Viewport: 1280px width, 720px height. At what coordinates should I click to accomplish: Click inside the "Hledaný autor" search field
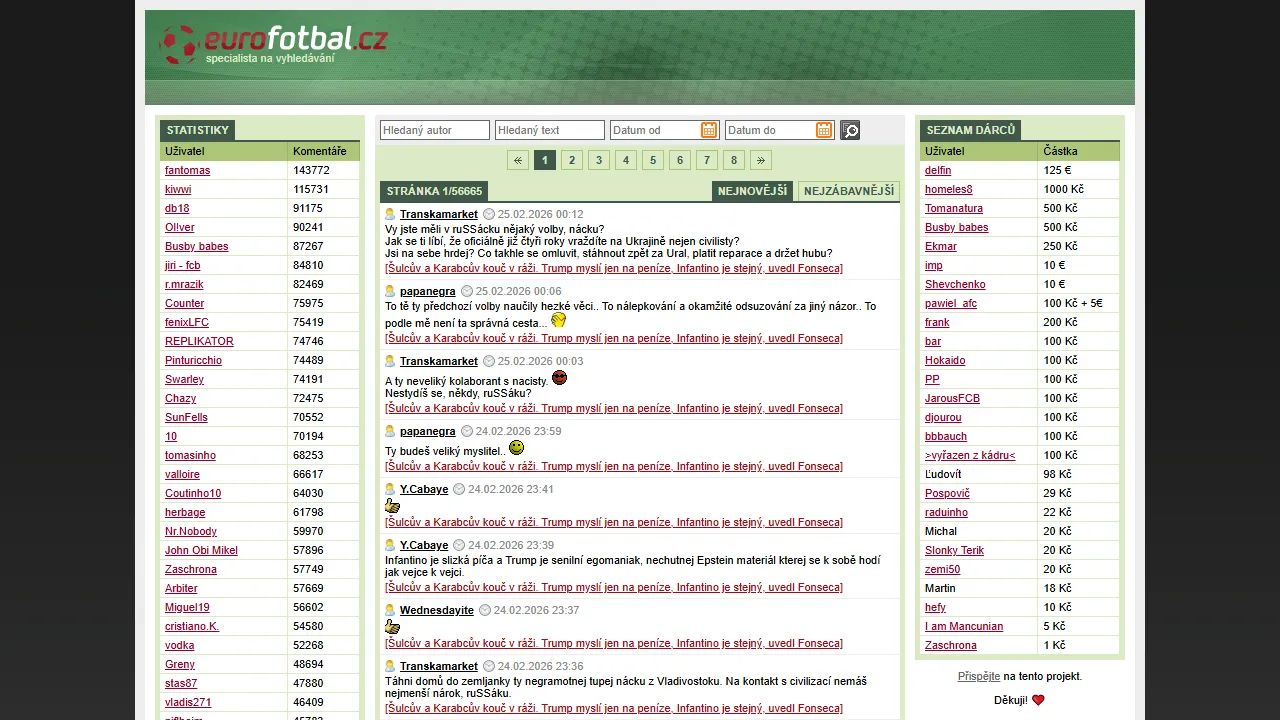click(434, 130)
